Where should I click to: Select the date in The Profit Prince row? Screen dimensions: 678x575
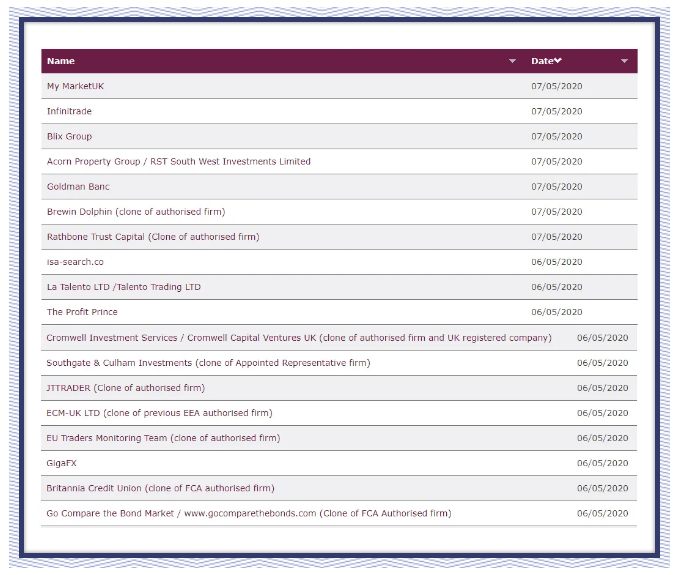(556, 312)
